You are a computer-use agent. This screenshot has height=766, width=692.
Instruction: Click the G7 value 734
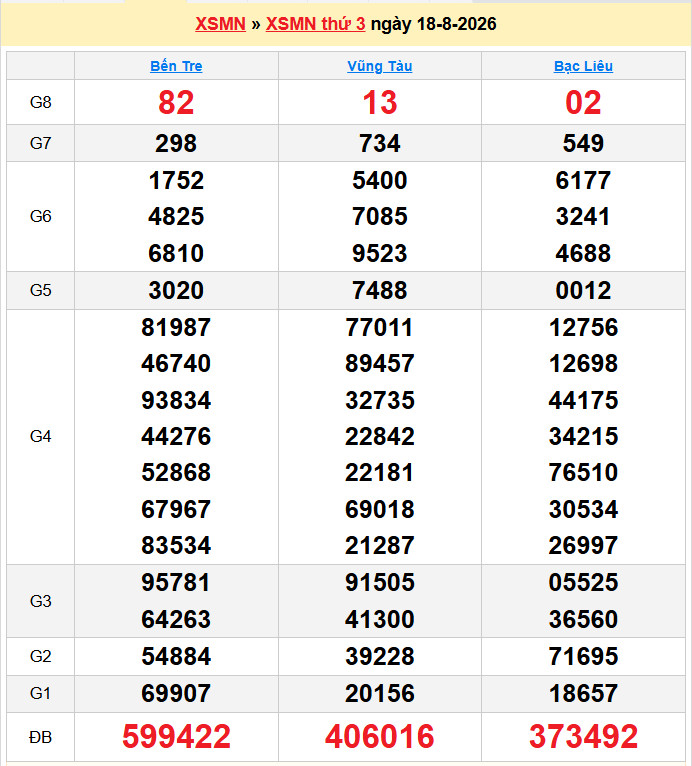click(380, 144)
